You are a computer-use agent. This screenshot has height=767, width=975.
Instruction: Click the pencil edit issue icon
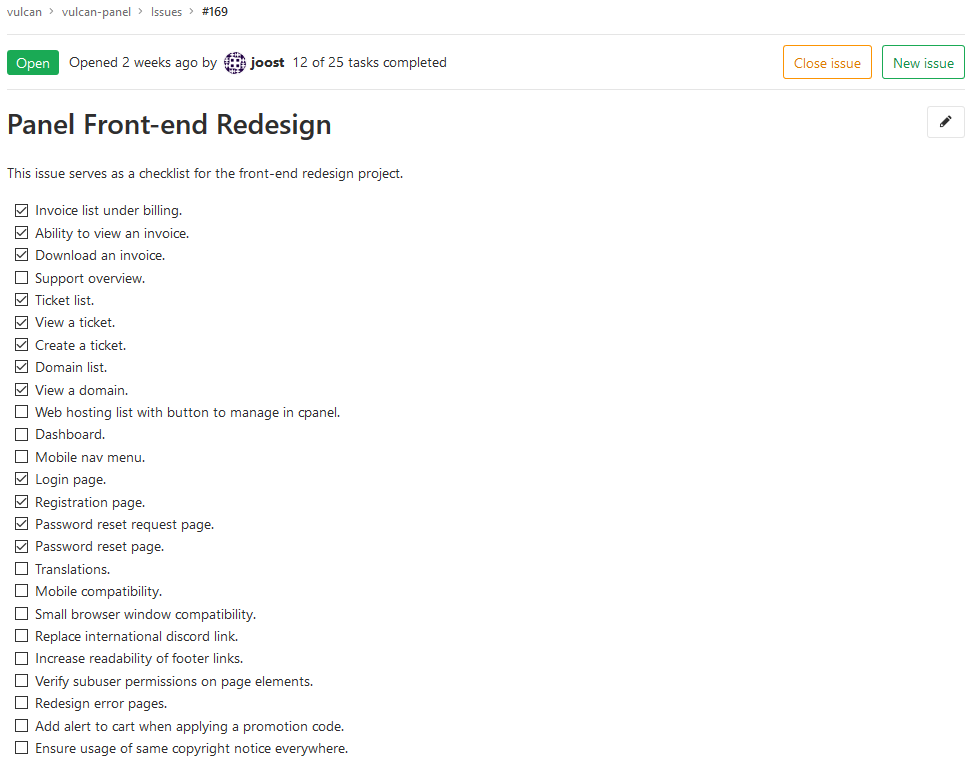[945, 122]
